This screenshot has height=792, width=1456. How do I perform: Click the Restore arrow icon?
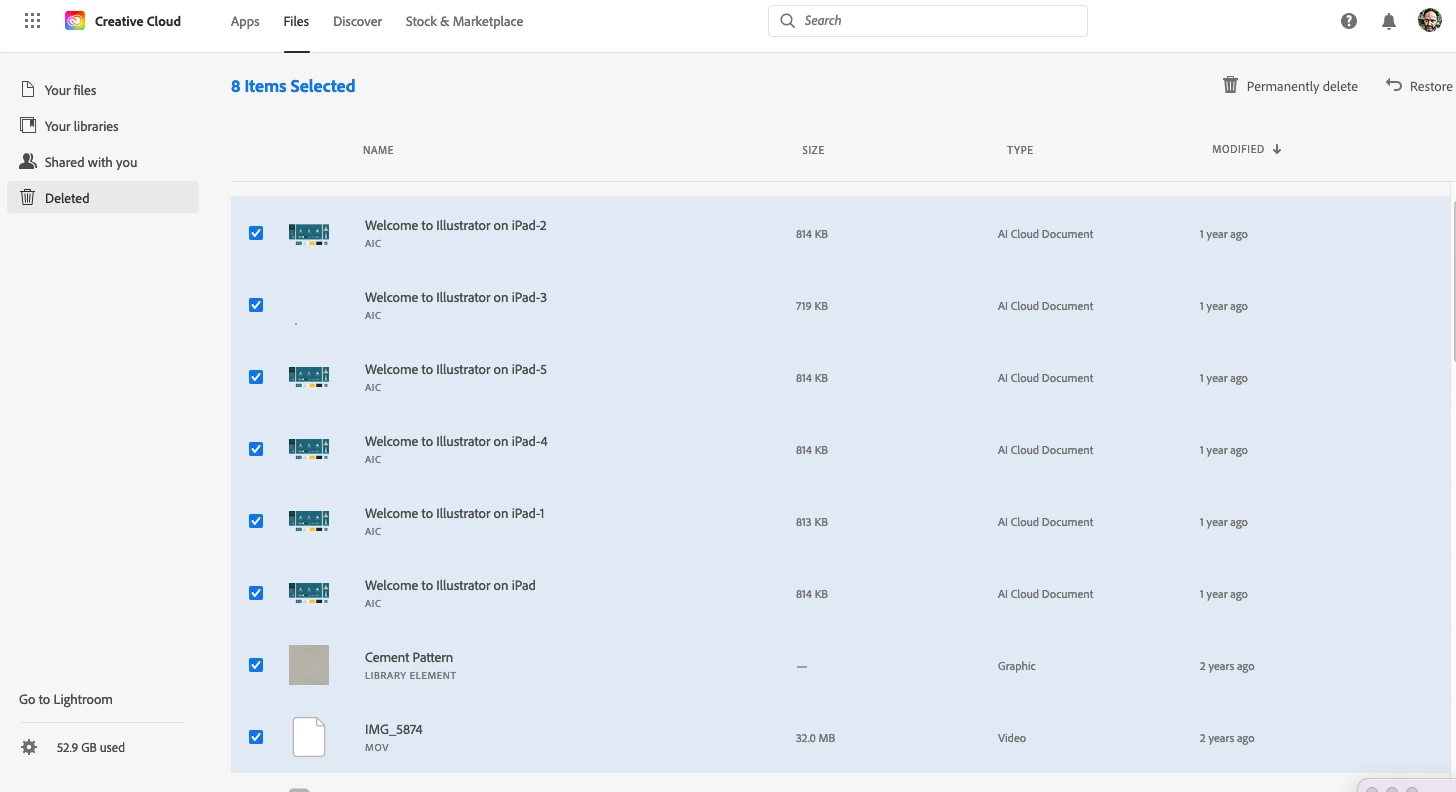1394,85
